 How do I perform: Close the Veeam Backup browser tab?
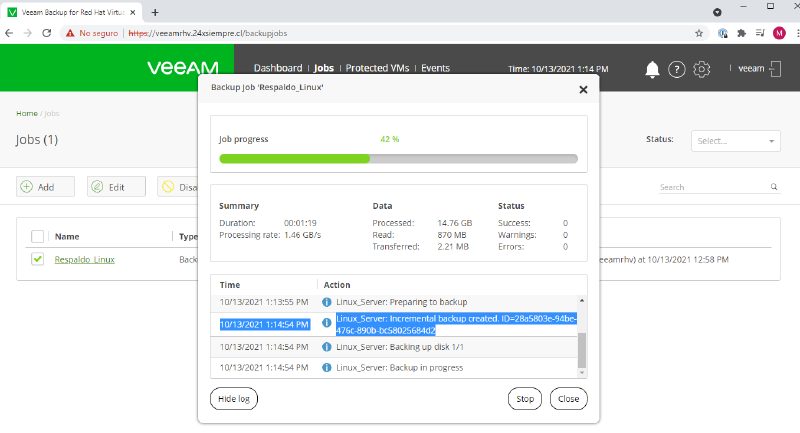(x=133, y=12)
